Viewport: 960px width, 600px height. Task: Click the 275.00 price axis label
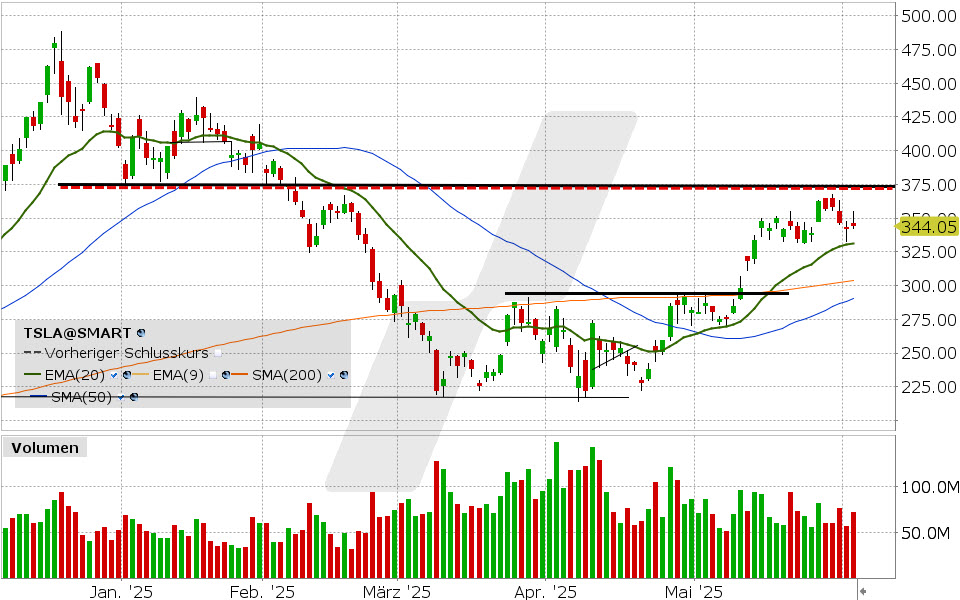click(929, 320)
